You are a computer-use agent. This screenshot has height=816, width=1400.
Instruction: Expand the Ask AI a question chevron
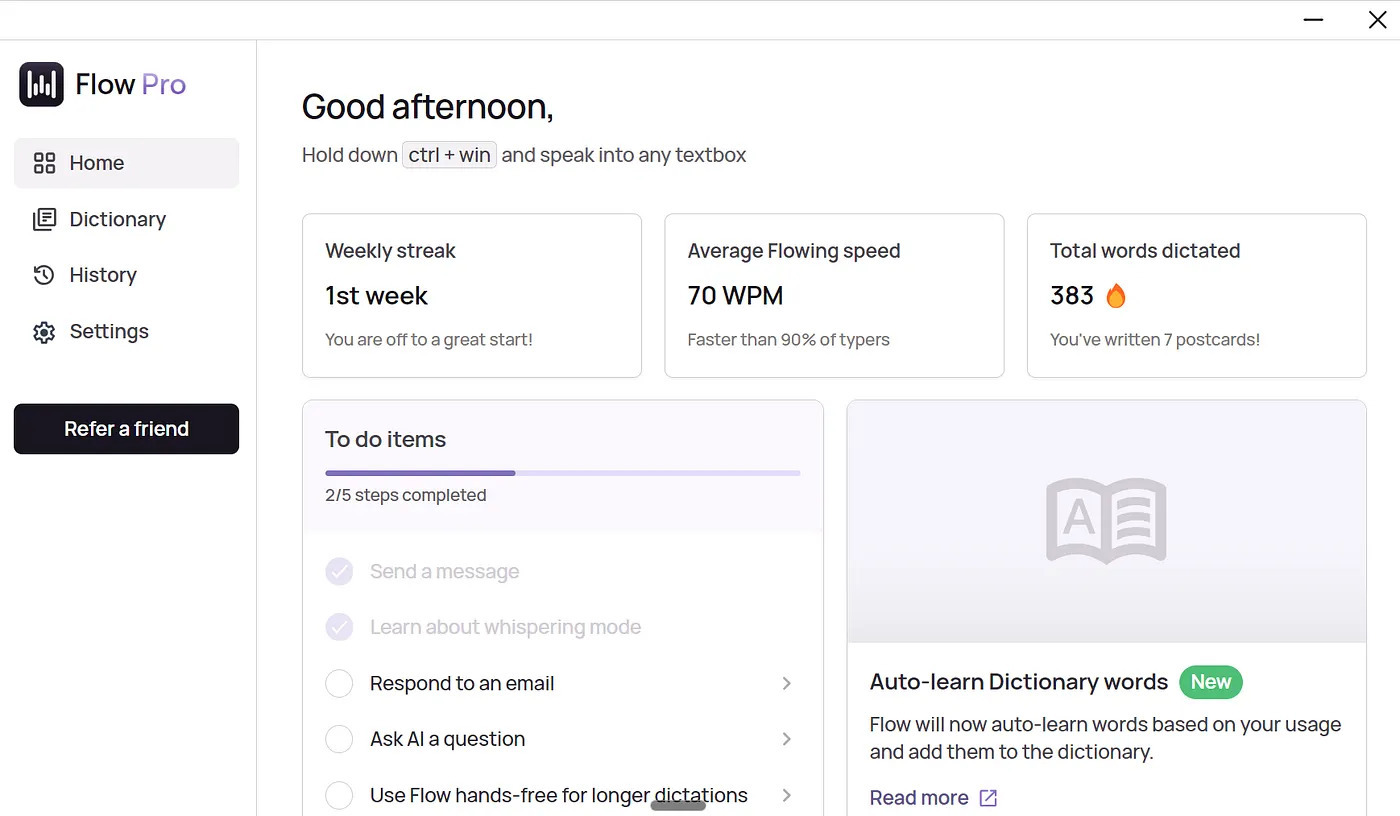(x=787, y=739)
